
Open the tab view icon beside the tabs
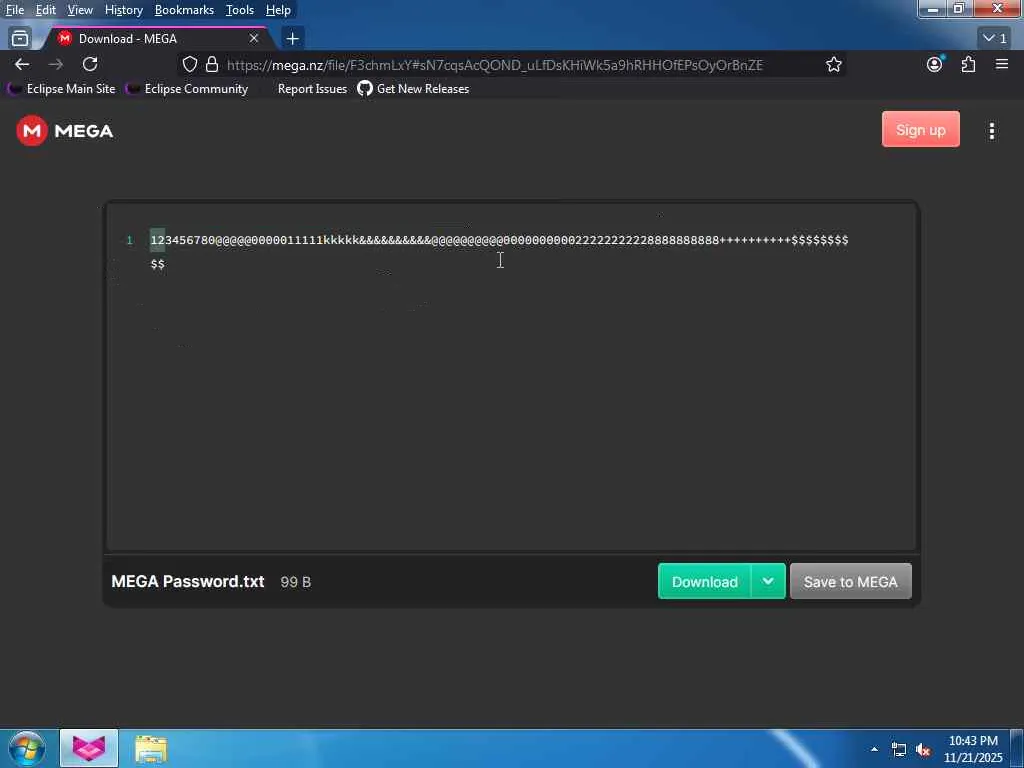(20, 39)
